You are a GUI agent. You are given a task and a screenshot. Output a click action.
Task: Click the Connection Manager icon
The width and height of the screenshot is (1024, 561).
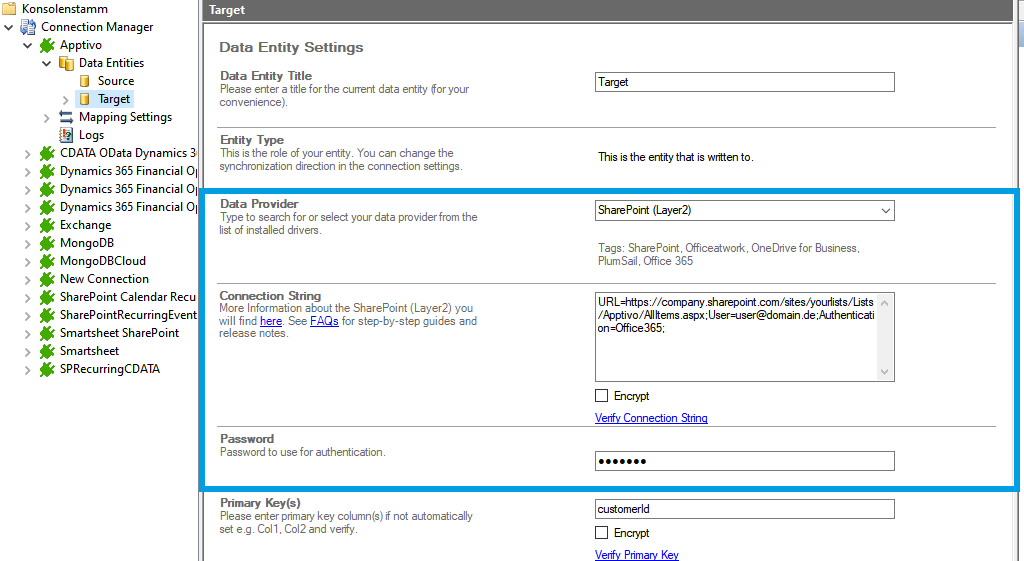[28, 27]
